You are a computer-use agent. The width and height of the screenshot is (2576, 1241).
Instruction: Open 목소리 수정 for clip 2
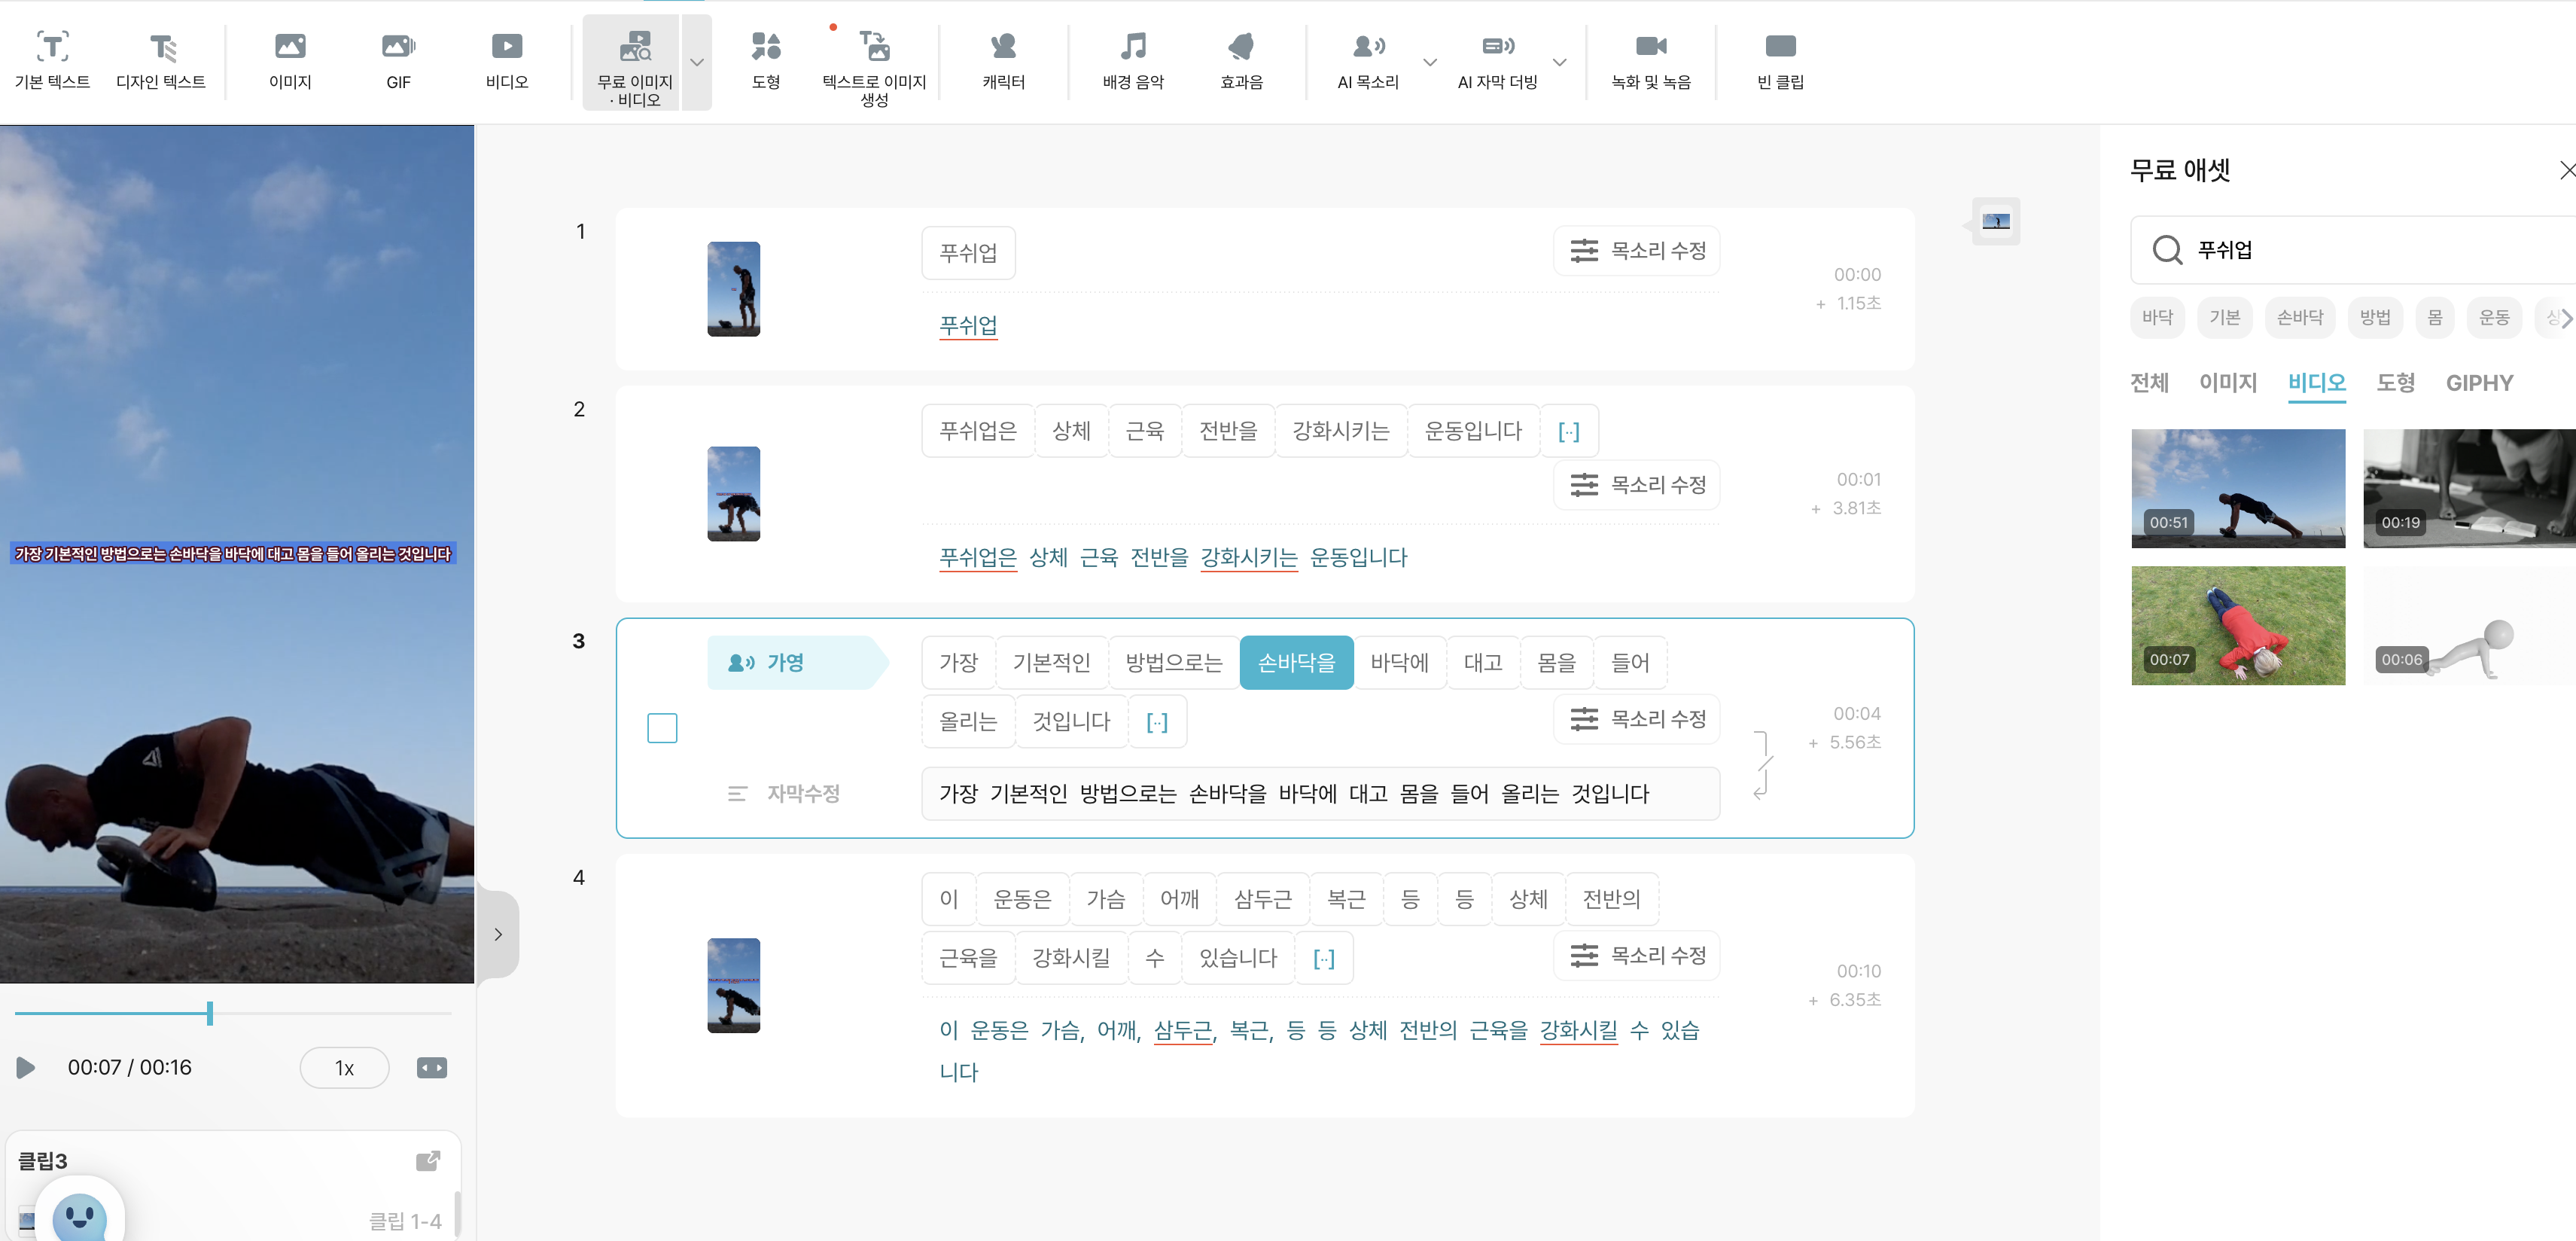(1636, 484)
